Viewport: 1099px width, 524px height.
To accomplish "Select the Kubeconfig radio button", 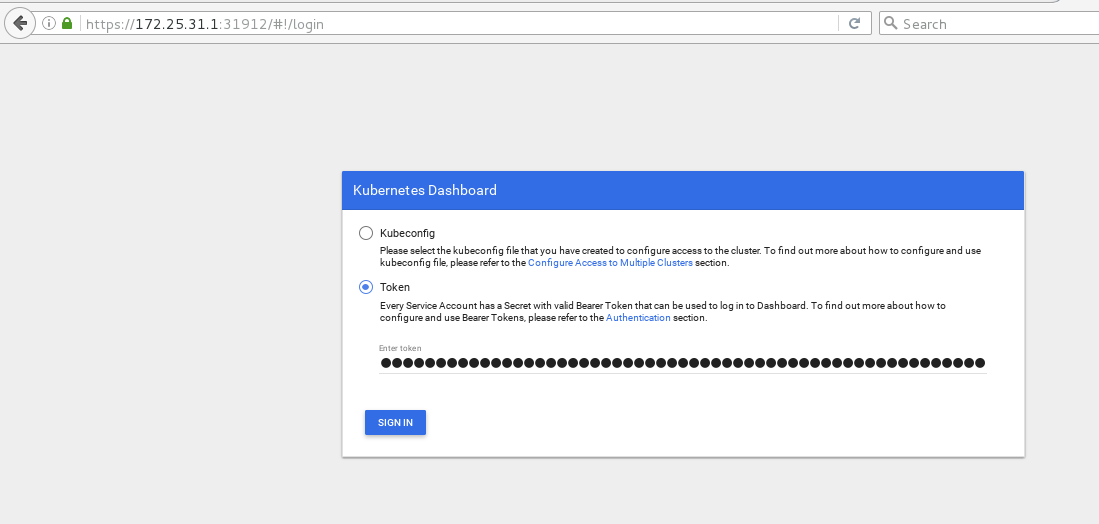I will (x=366, y=233).
